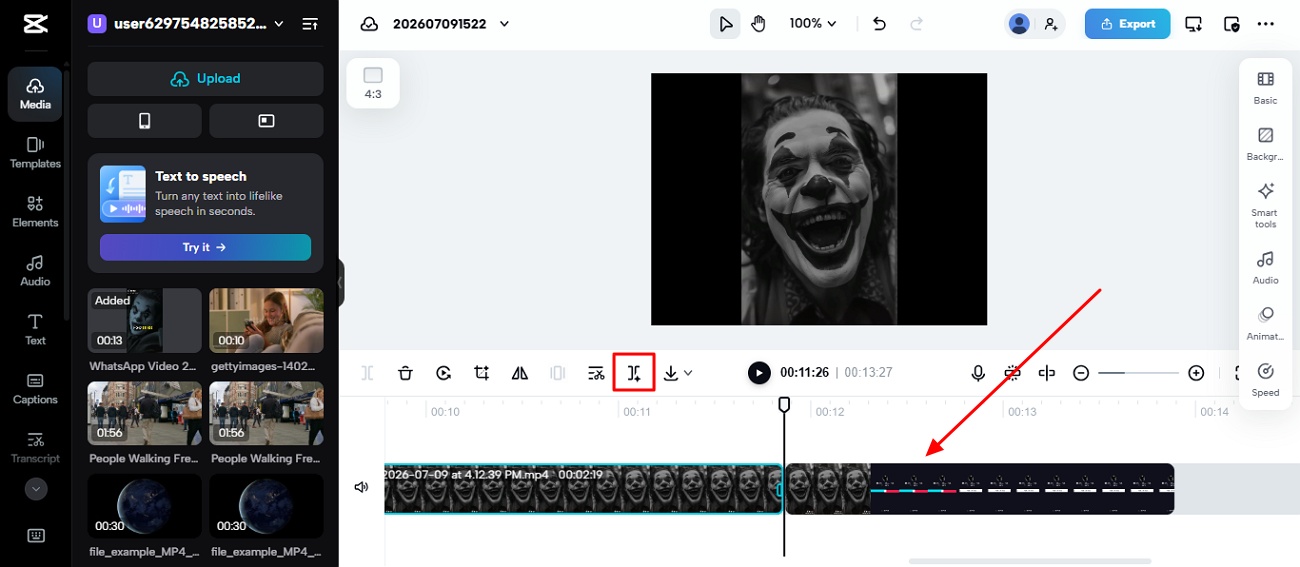Open the Elements panel
The image size is (1300, 567).
pyautogui.click(x=35, y=212)
